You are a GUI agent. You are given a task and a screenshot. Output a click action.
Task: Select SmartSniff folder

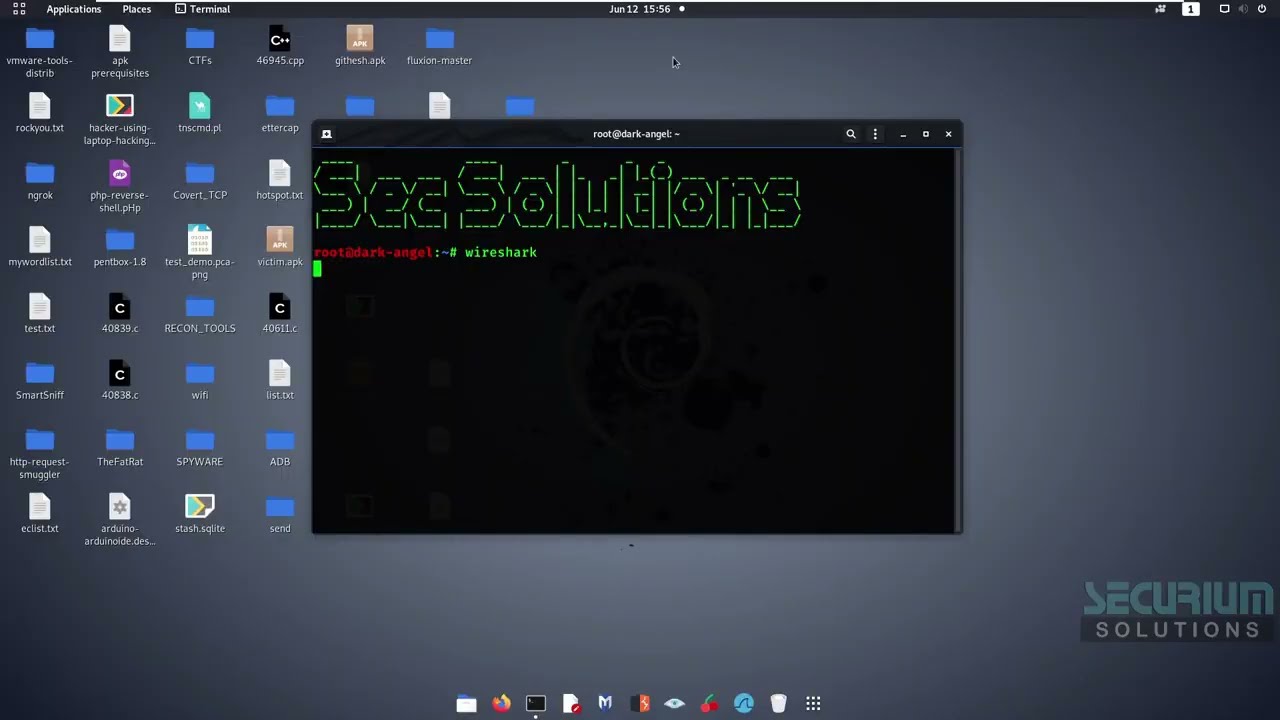(40, 381)
